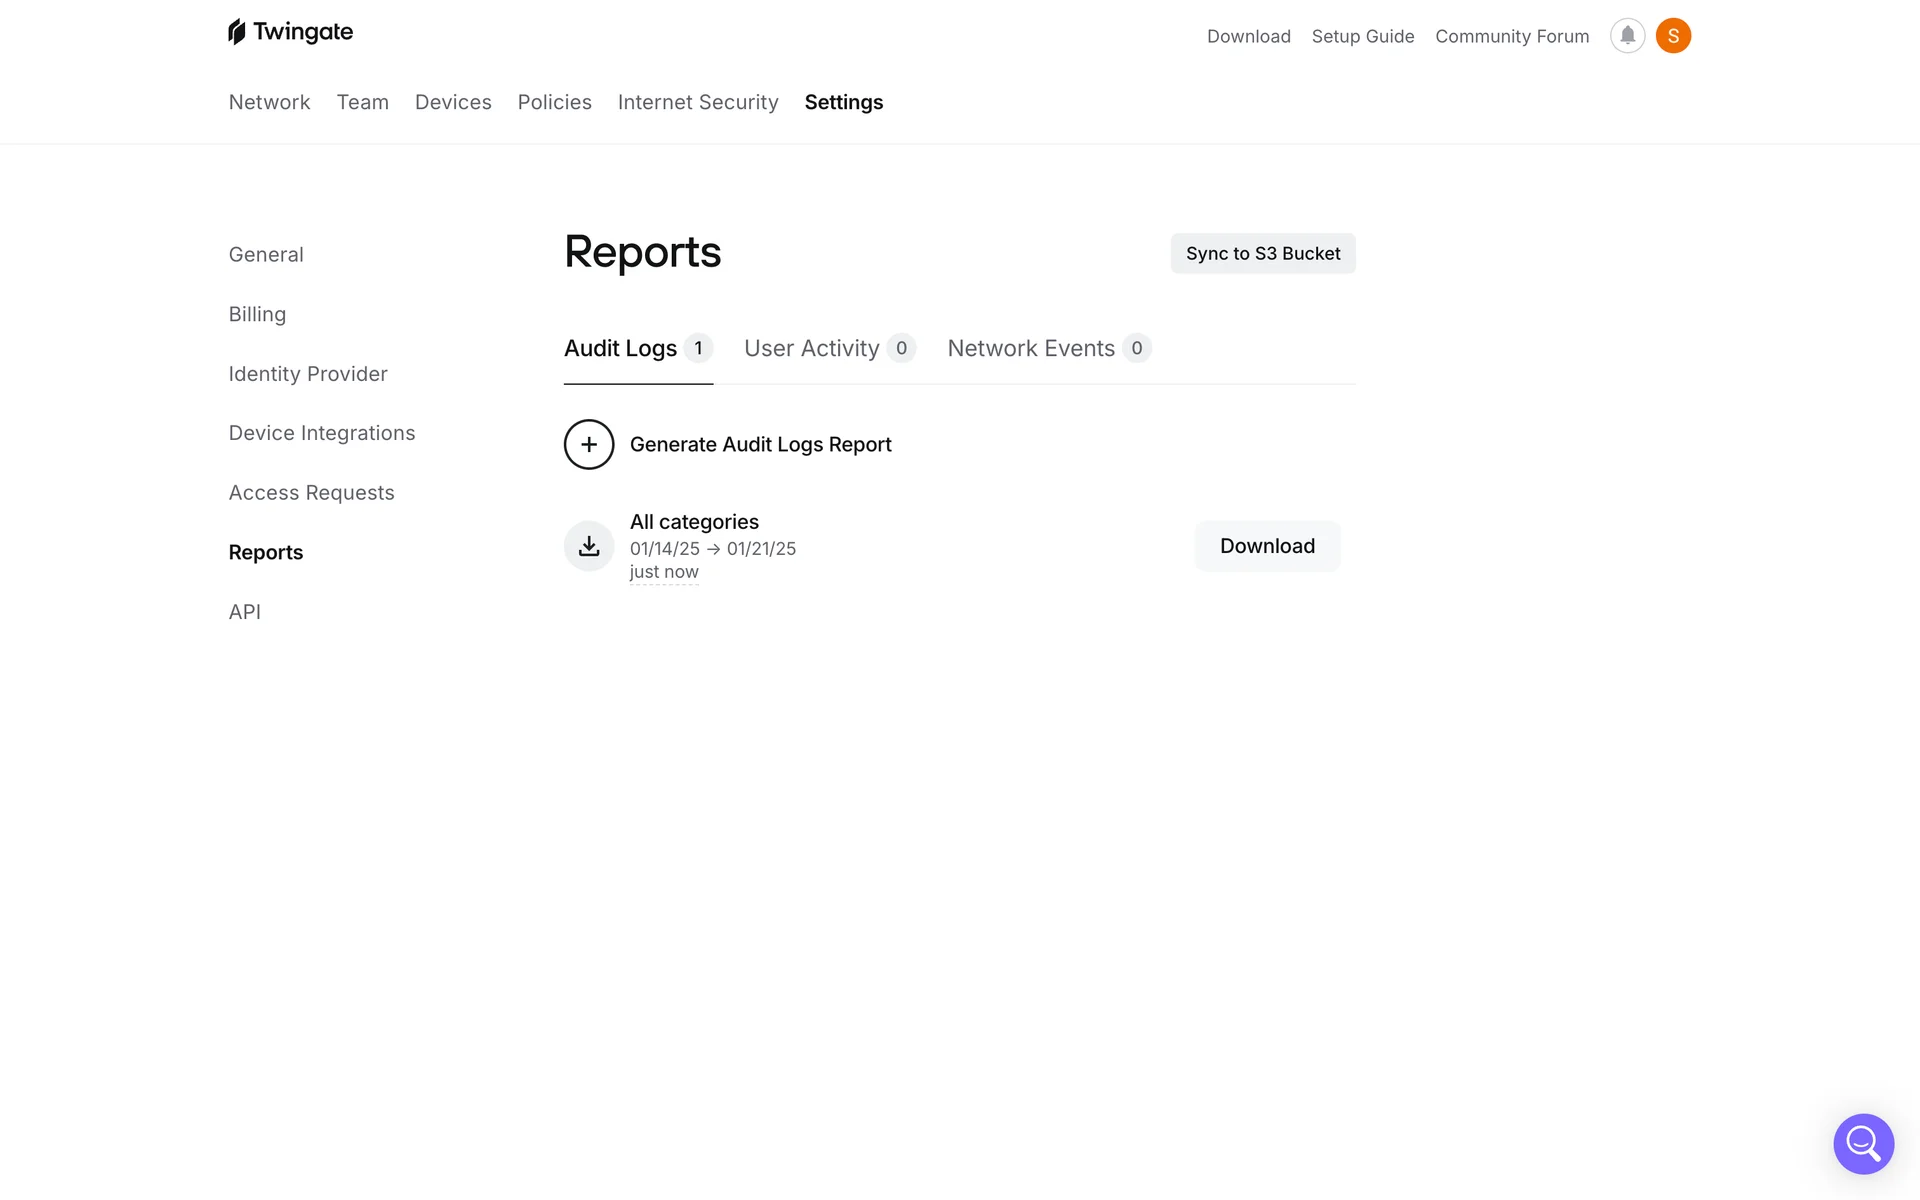Switch to the Network Events tab
Screen dimensions: 1920x1200
[1031, 348]
